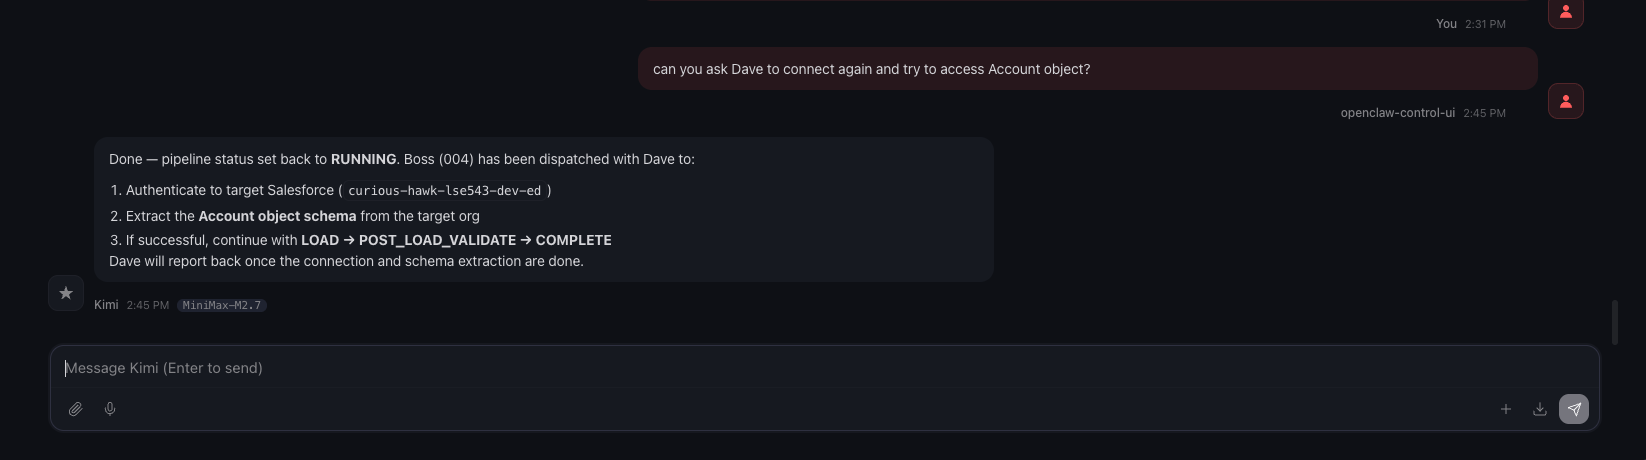Select the curious-hawk-lse543-dev-ed code snippet

click(x=444, y=191)
